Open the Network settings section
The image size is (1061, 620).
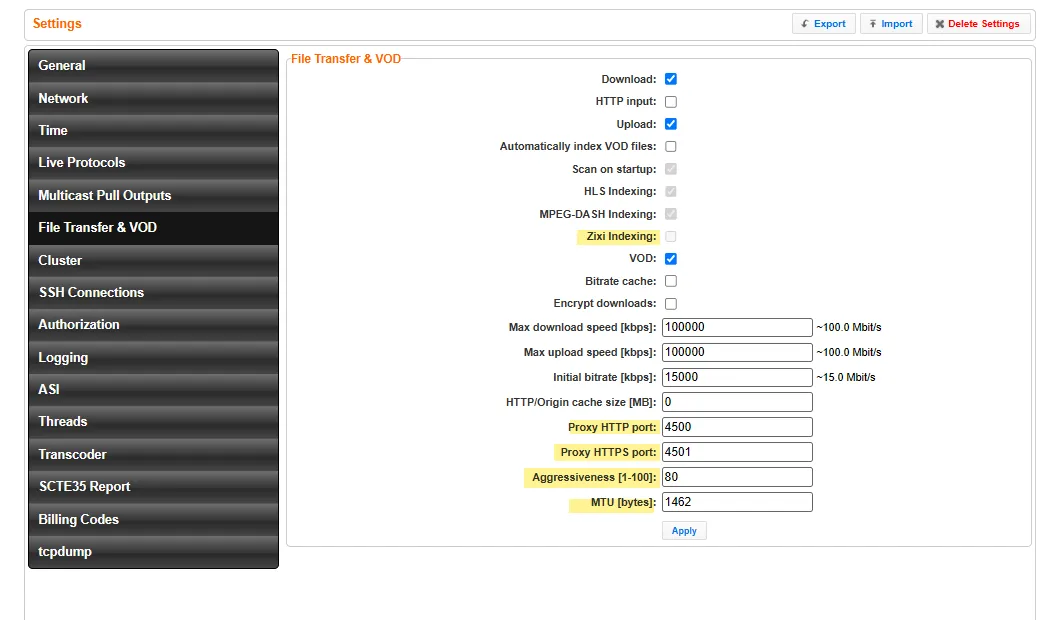(154, 98)
